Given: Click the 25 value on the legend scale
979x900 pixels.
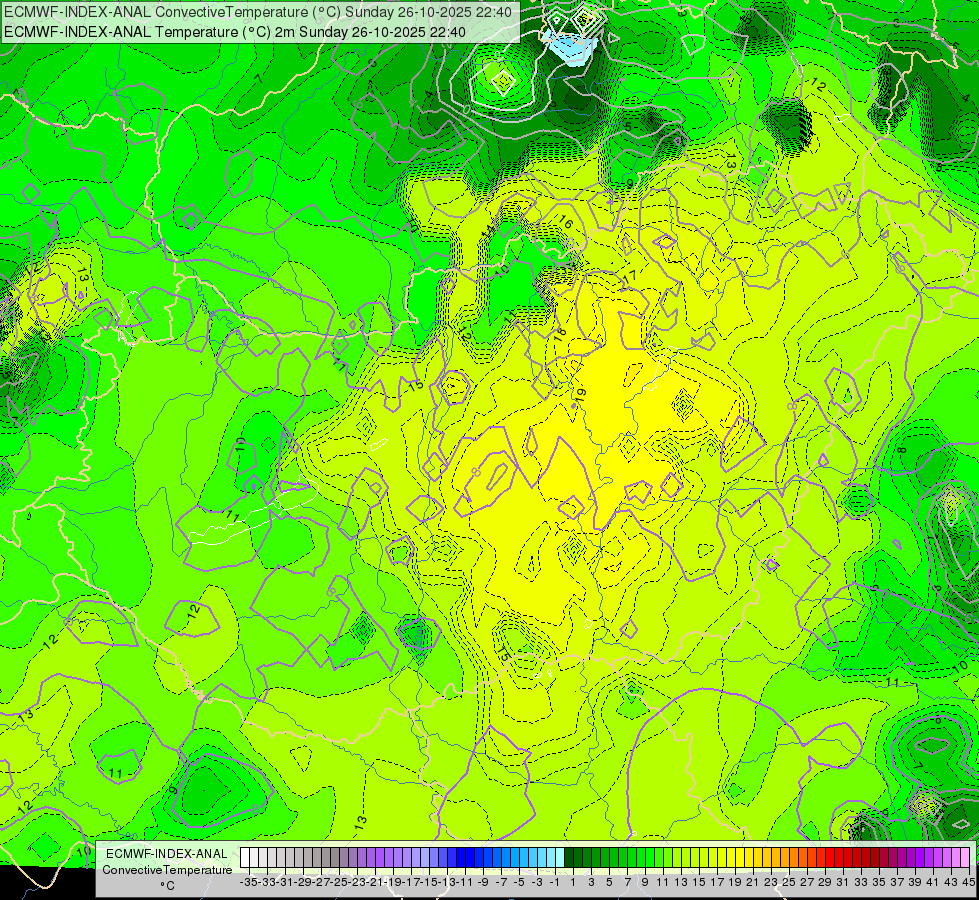Looking at the screenshot, I should [x=789, y=882].
